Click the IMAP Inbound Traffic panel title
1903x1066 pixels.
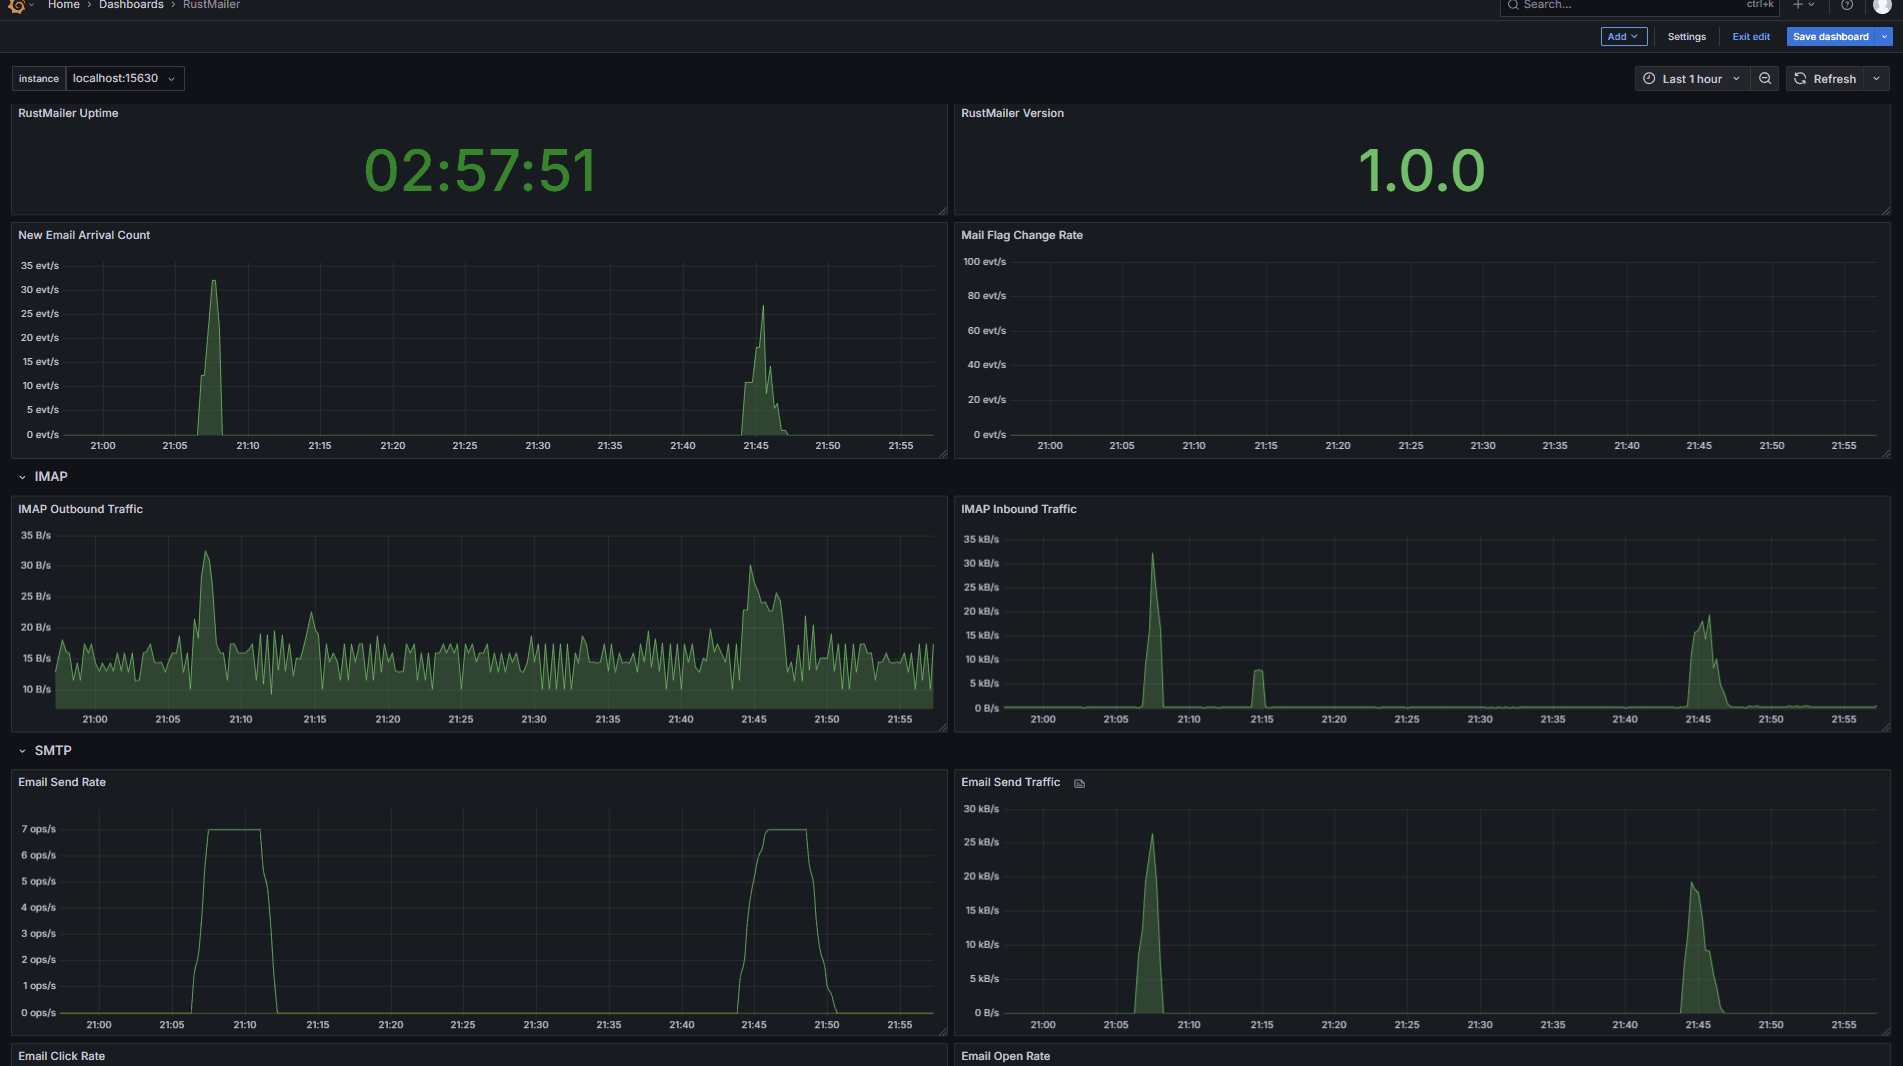(x=1019, y=510)
